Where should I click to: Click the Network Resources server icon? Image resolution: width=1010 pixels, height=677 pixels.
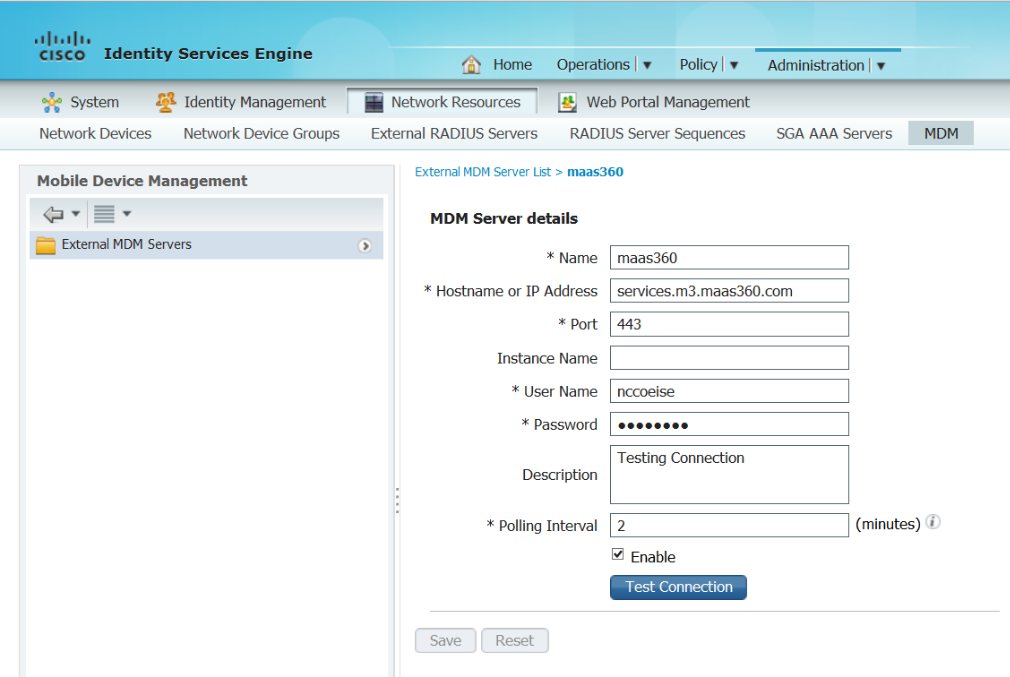(x=374, y=102)
